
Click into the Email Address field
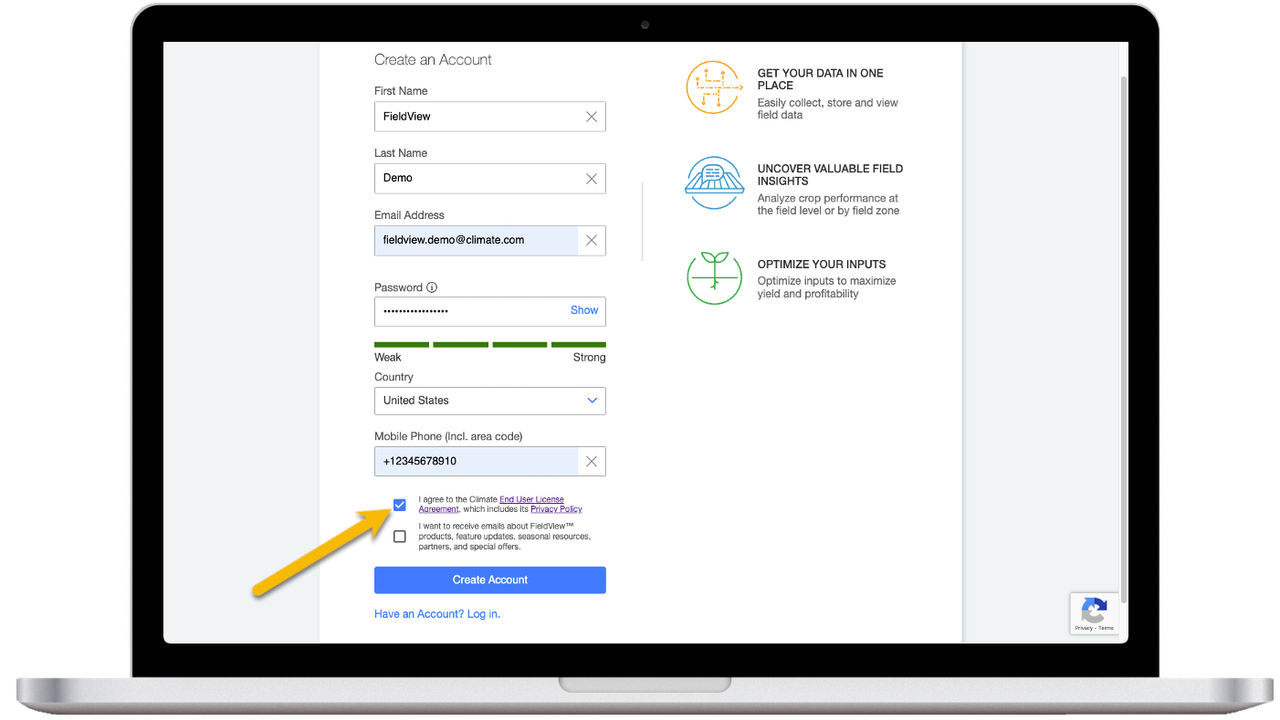coord(490,240)
